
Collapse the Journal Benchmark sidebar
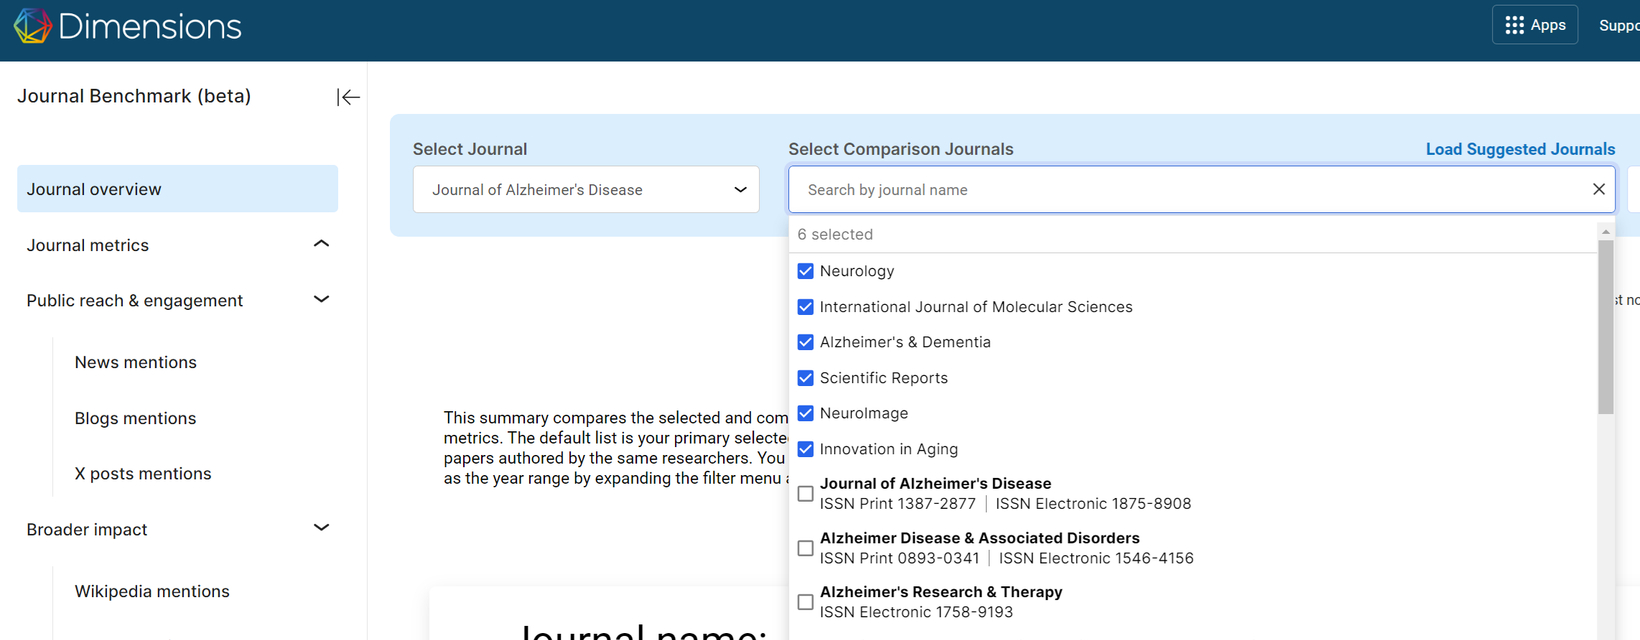[x=348, y=97]
